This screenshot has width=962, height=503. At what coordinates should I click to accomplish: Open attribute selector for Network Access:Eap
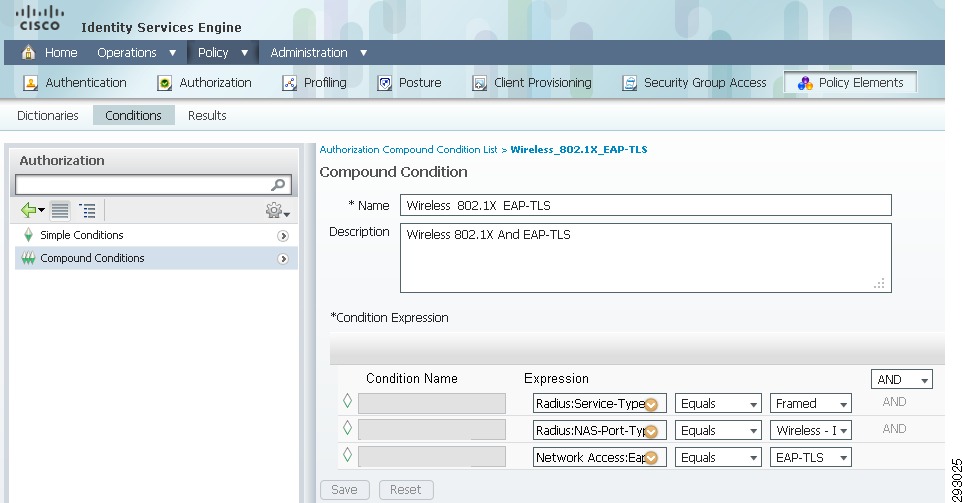pos(652,458)
